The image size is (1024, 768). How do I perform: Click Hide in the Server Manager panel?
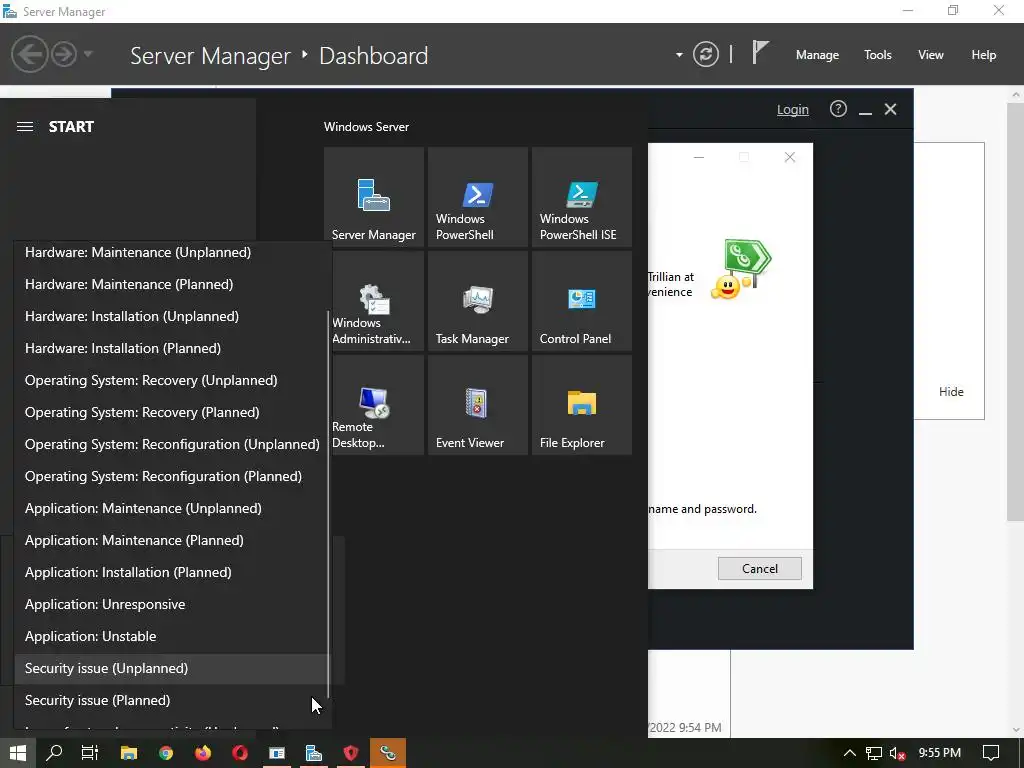click(x=951, y=392)
